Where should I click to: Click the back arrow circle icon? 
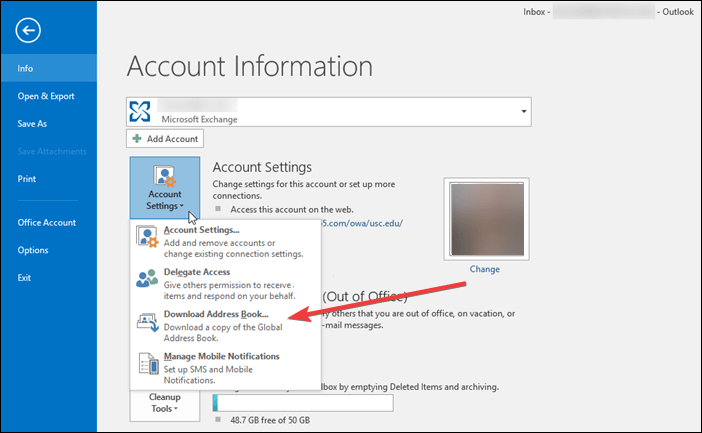(x=28, y=30)
